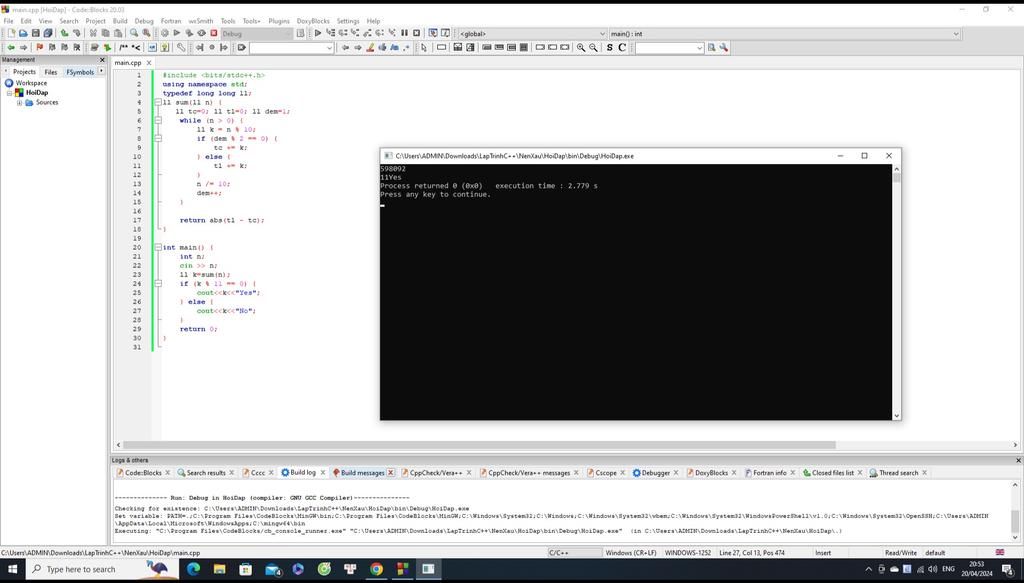
Task: Open the debugging windows icon
Action: coord(433,33)
